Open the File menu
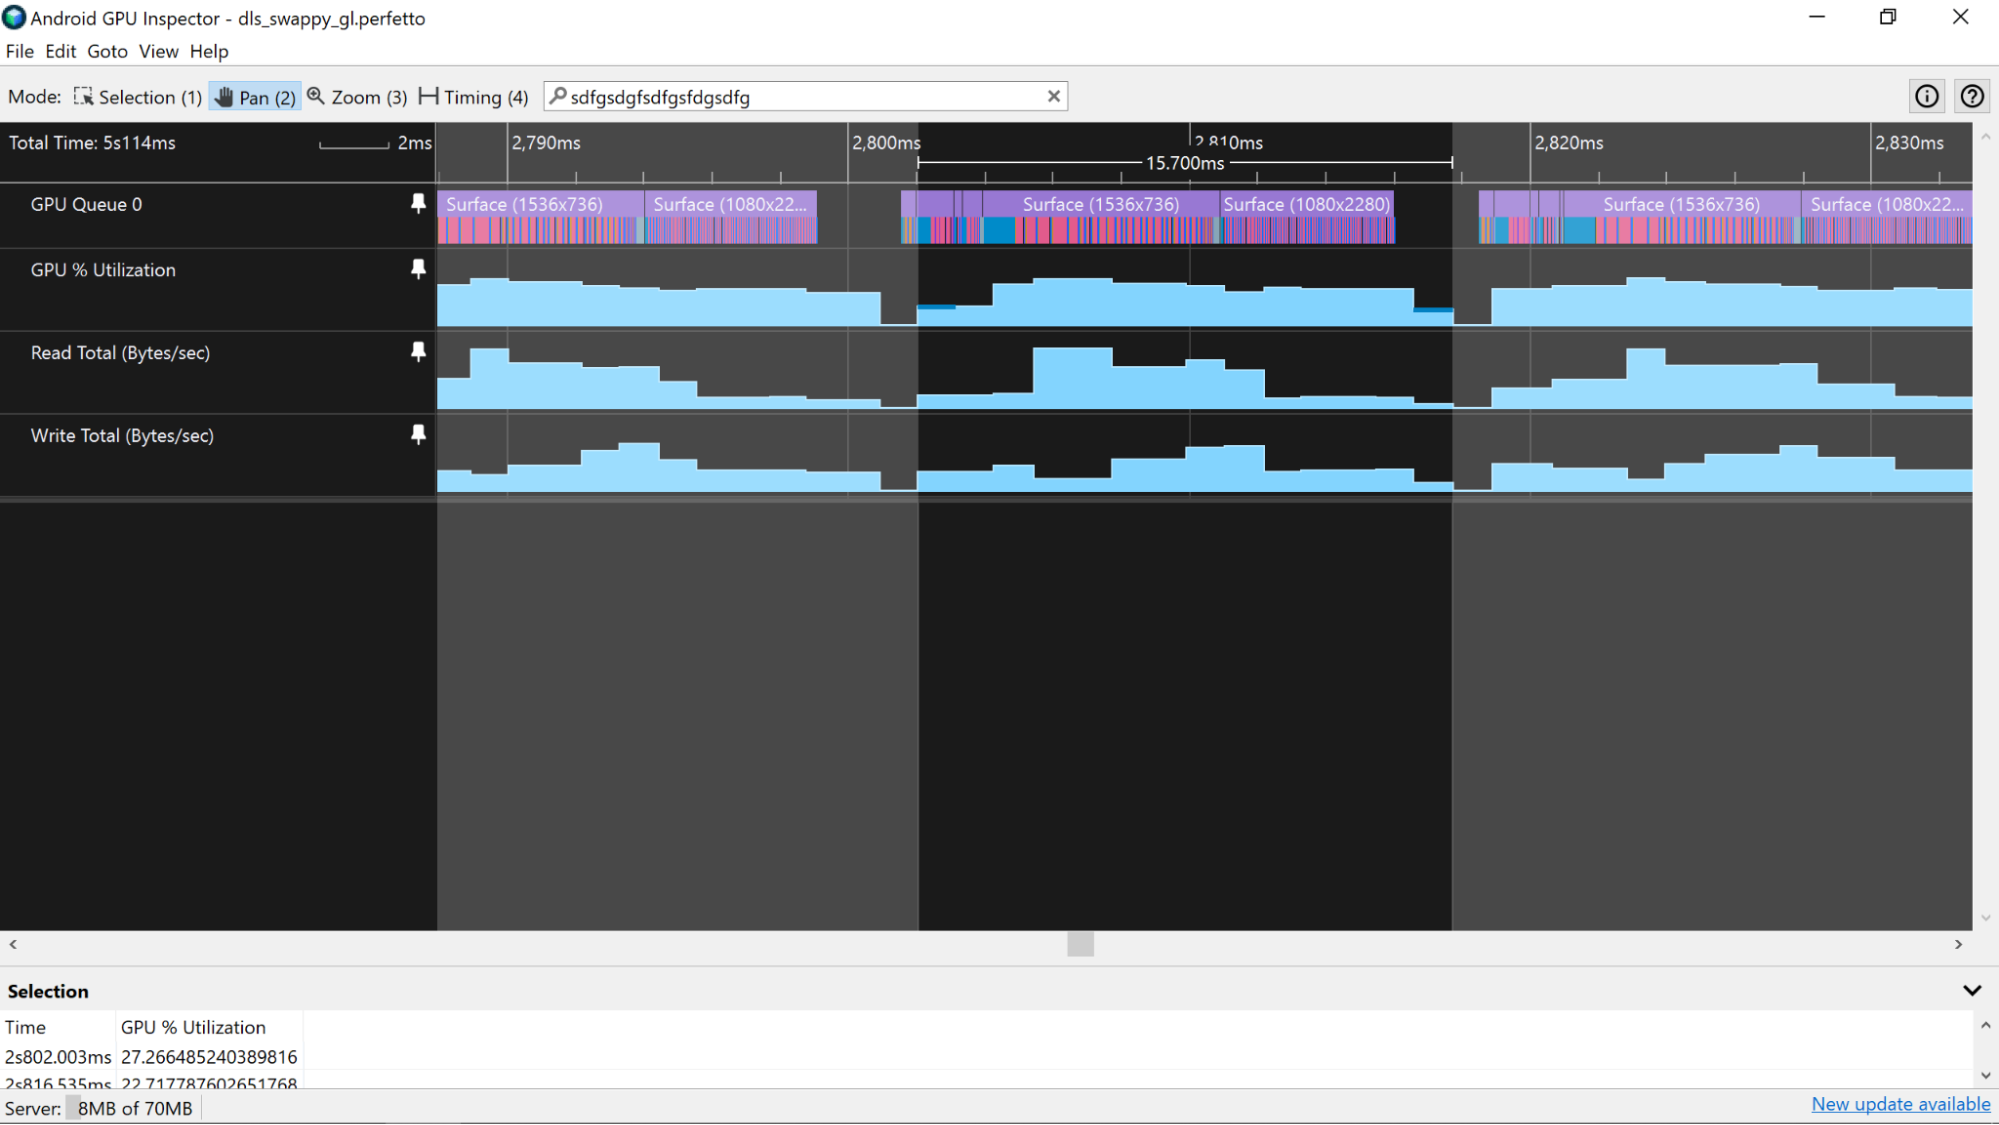The width and height of the screenshot is (1999, 1125). coord(19,51)
